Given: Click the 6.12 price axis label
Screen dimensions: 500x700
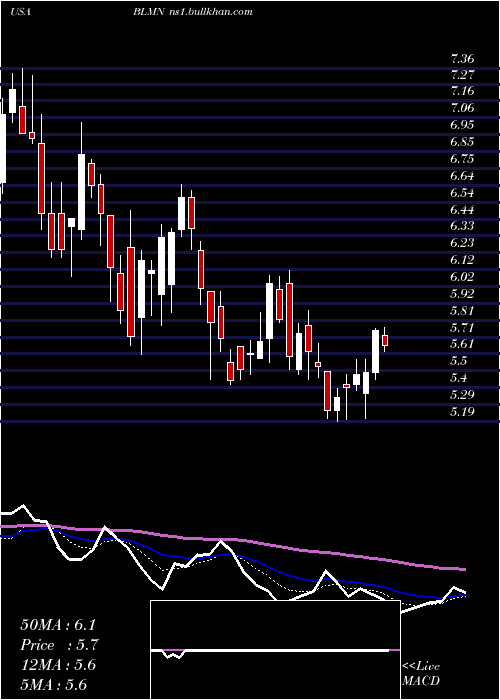Looking at the screenshot, I should pos(462,260).
